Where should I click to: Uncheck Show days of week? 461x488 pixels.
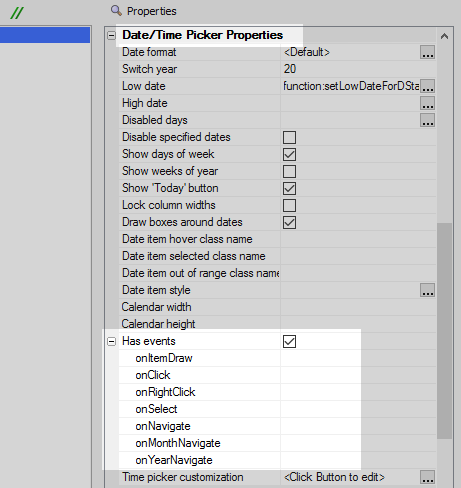tap(289, 154)
